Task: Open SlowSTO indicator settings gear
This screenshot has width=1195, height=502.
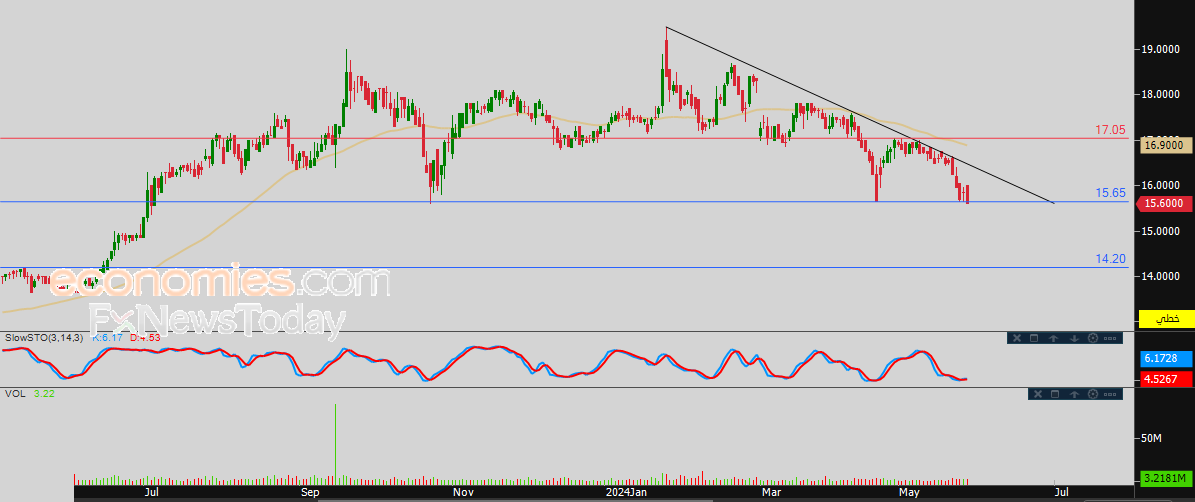Action: pos(1092,338)
